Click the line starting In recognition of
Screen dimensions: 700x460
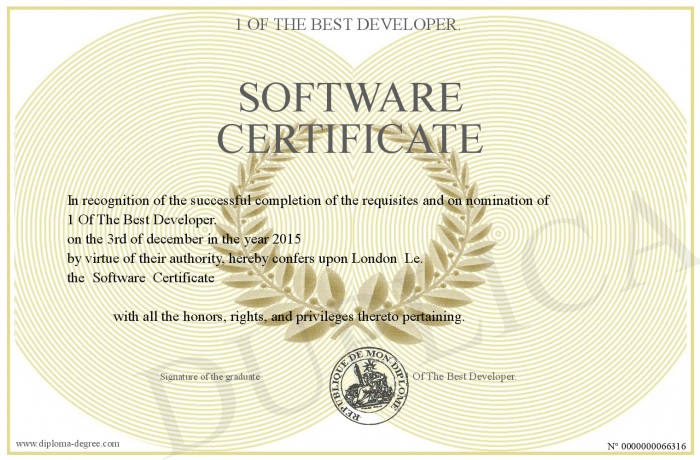308,201
